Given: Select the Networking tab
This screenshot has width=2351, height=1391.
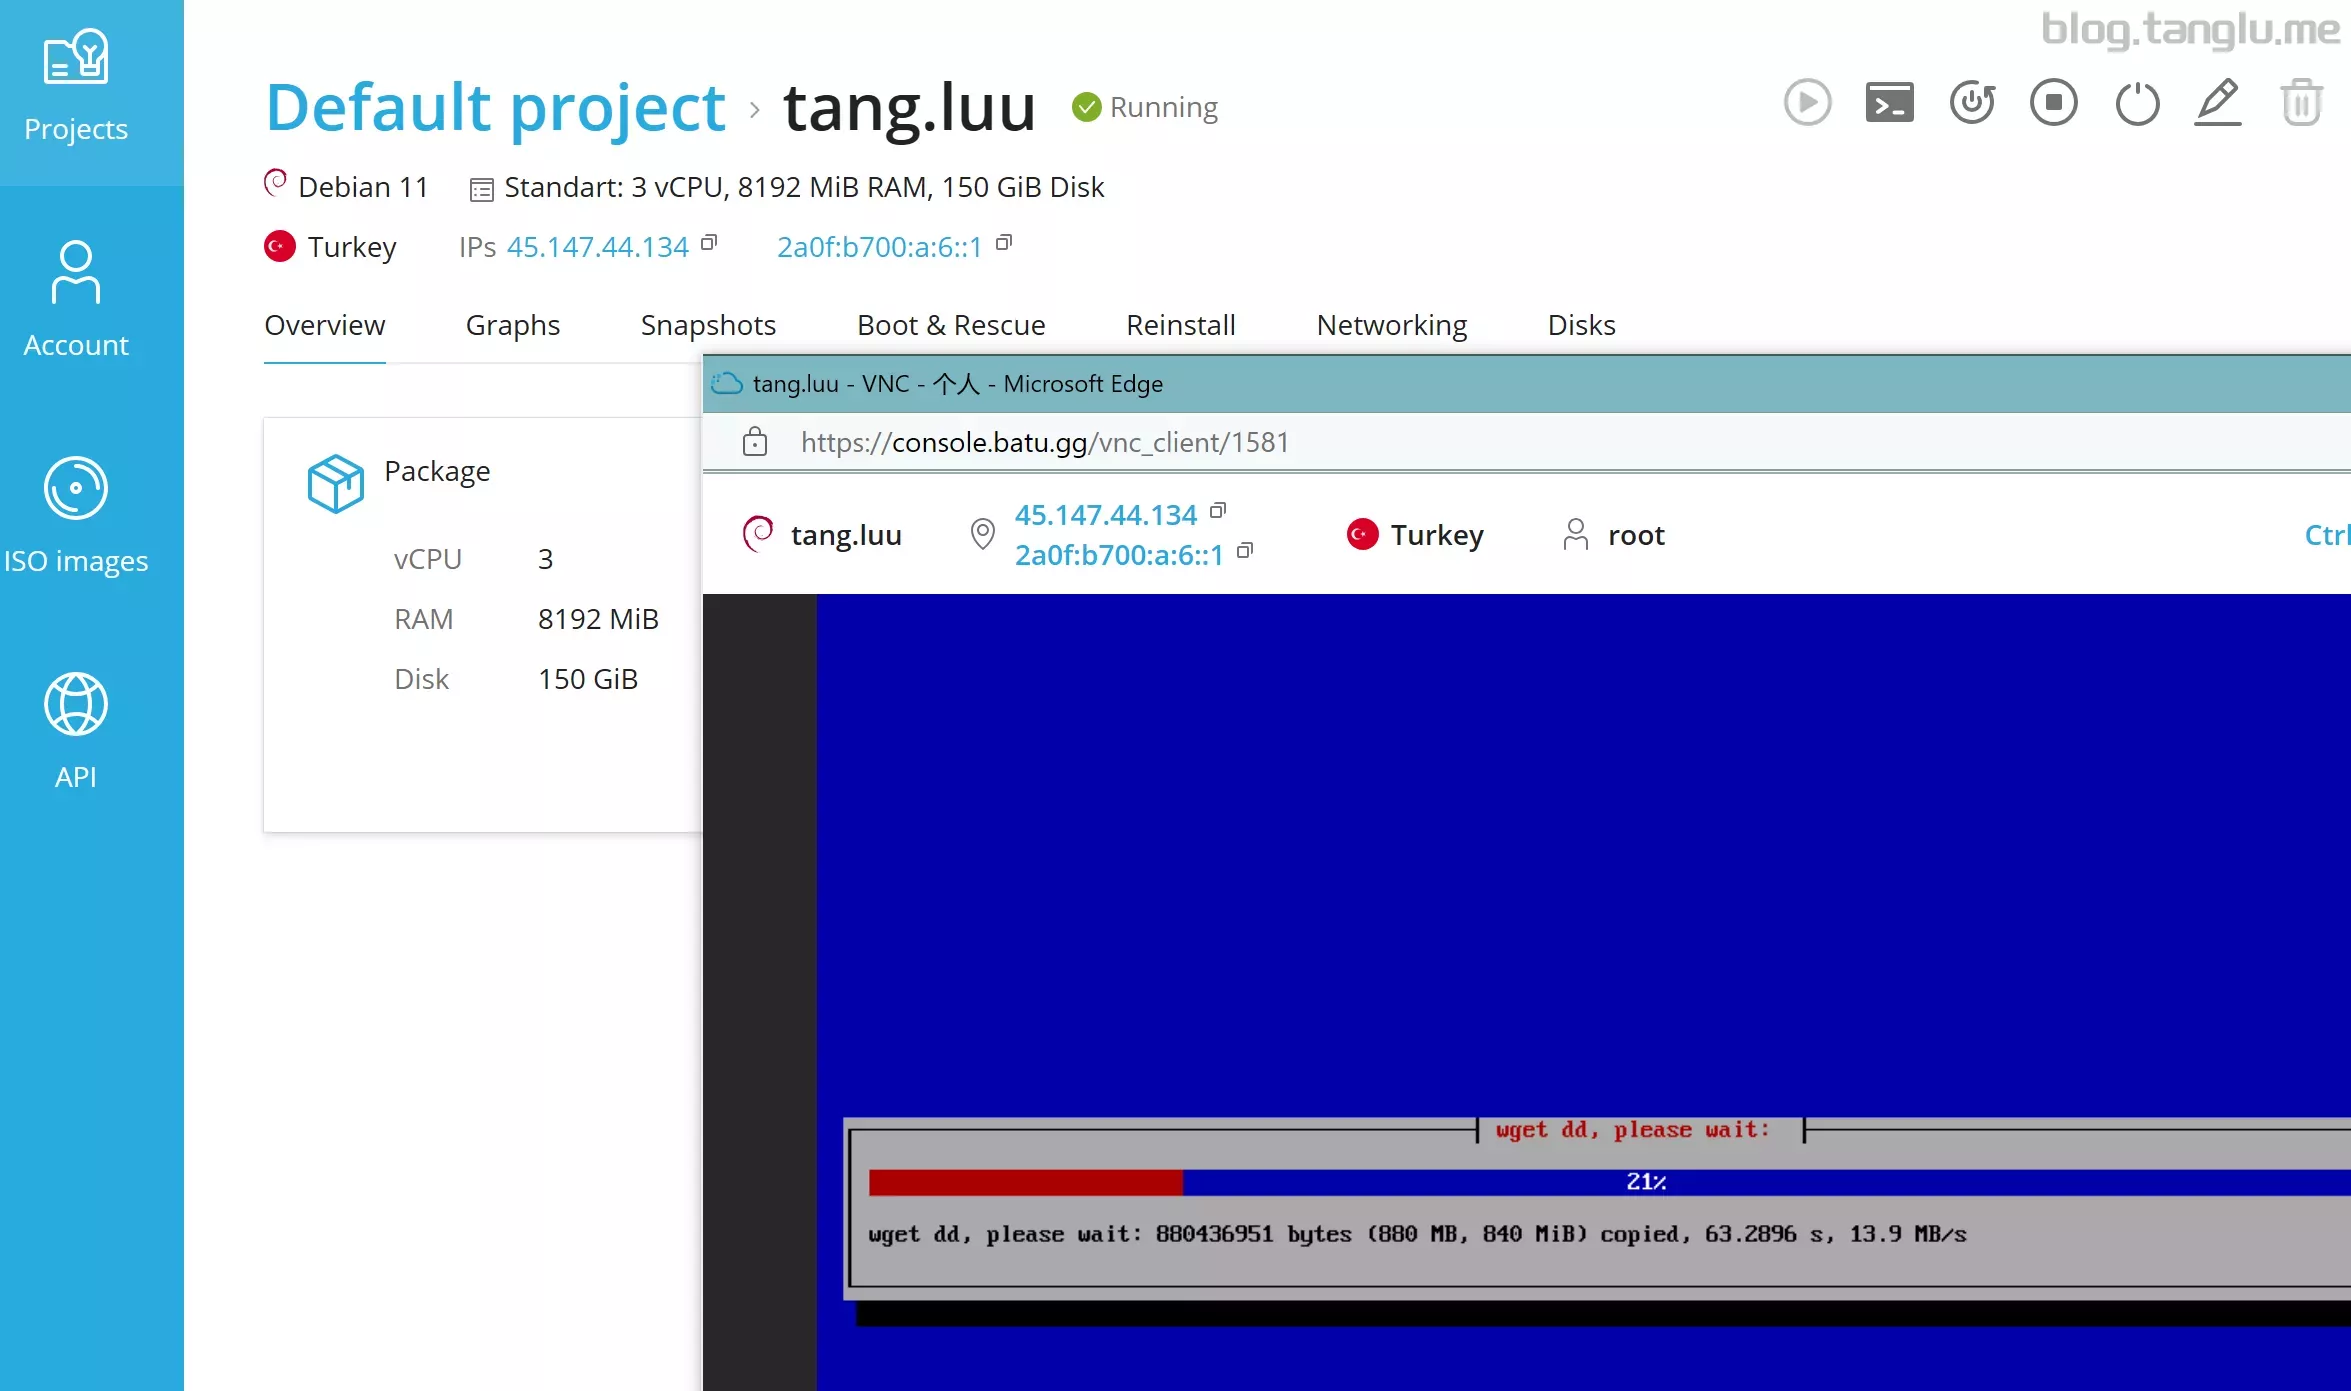Looking at the screenshot, I should point(1391,325).
